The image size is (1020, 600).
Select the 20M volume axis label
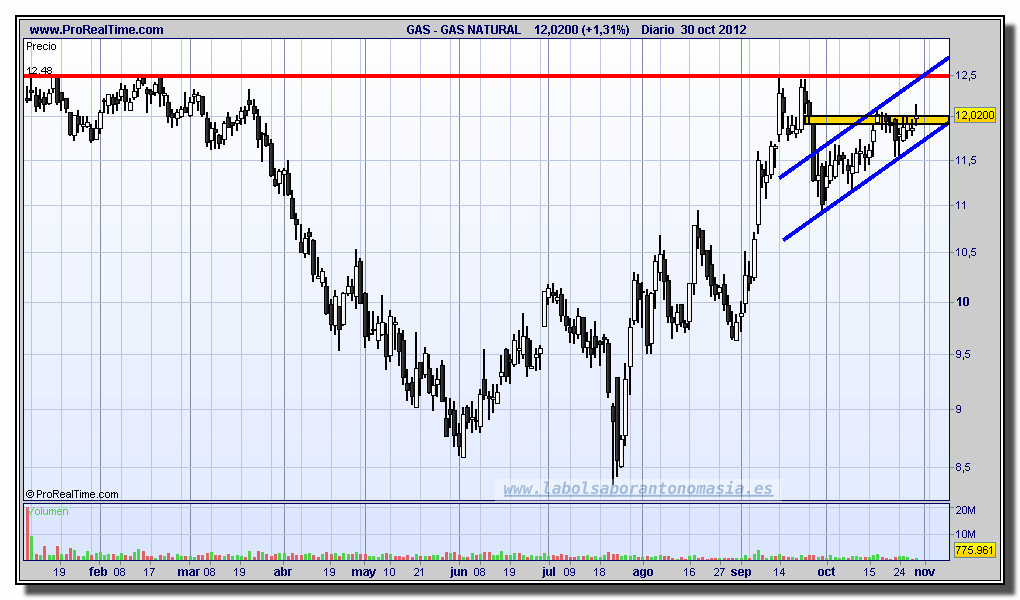point(965,510)
